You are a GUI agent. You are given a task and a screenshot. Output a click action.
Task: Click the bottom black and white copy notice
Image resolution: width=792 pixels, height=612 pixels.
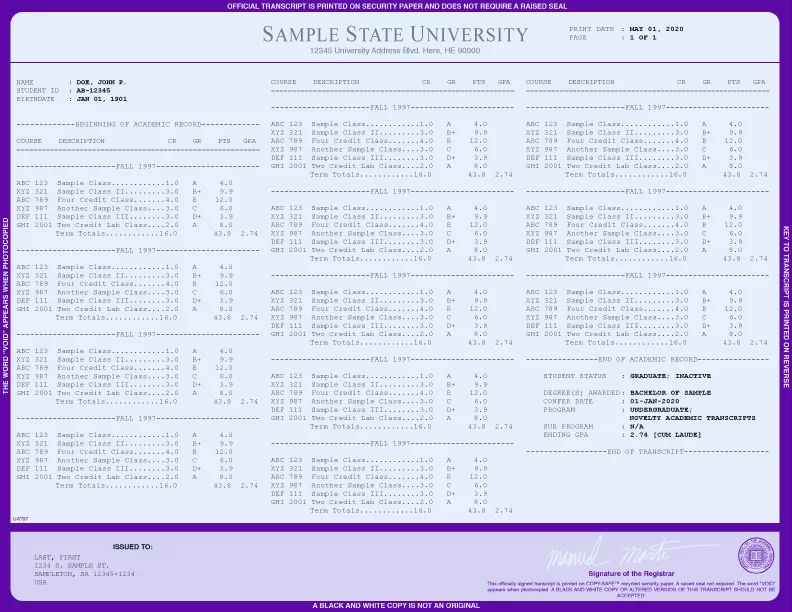coord(396,605)
